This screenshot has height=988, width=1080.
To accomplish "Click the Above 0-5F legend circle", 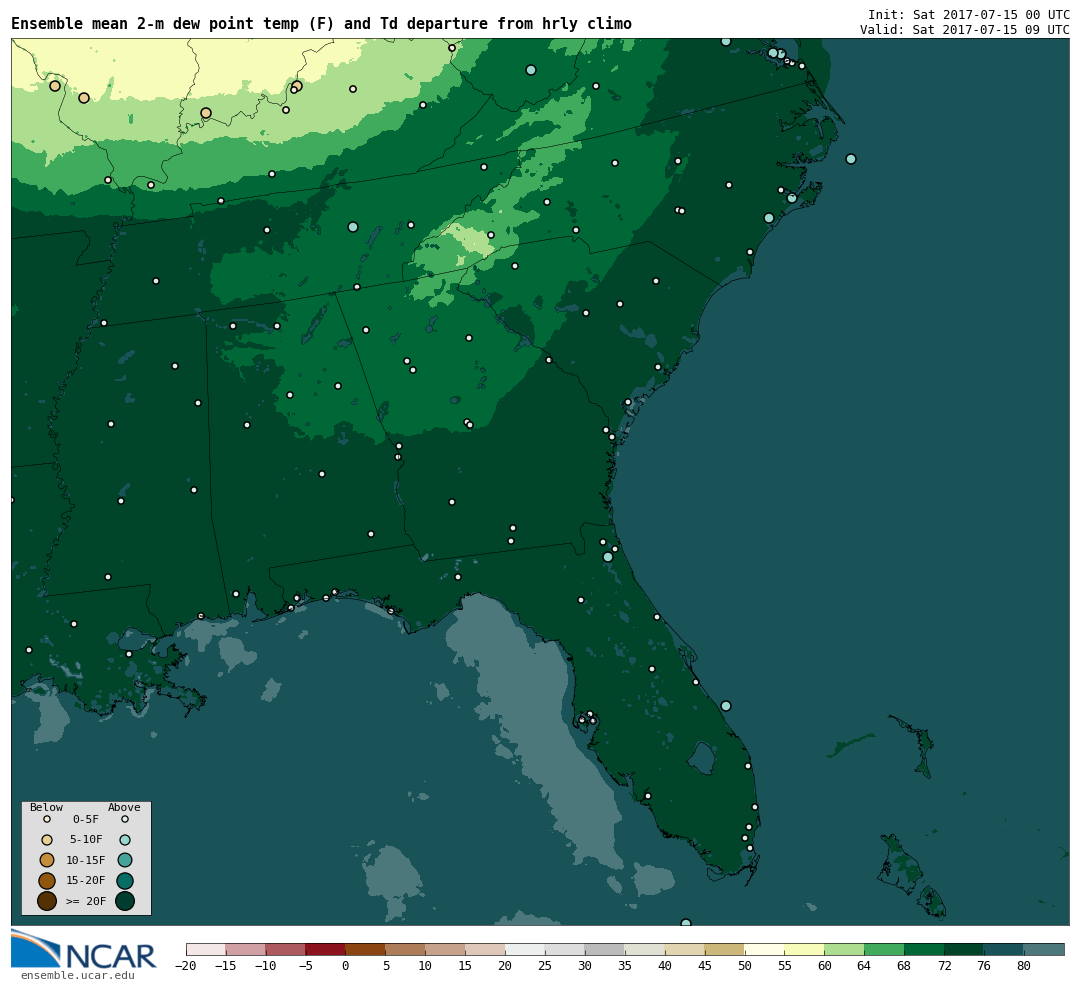I will click(x=125, y=820).
